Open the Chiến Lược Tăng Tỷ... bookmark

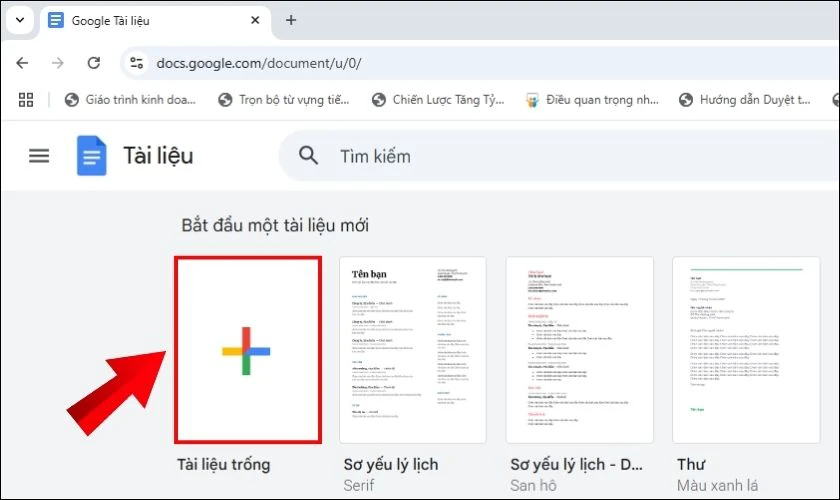[438, 100]
